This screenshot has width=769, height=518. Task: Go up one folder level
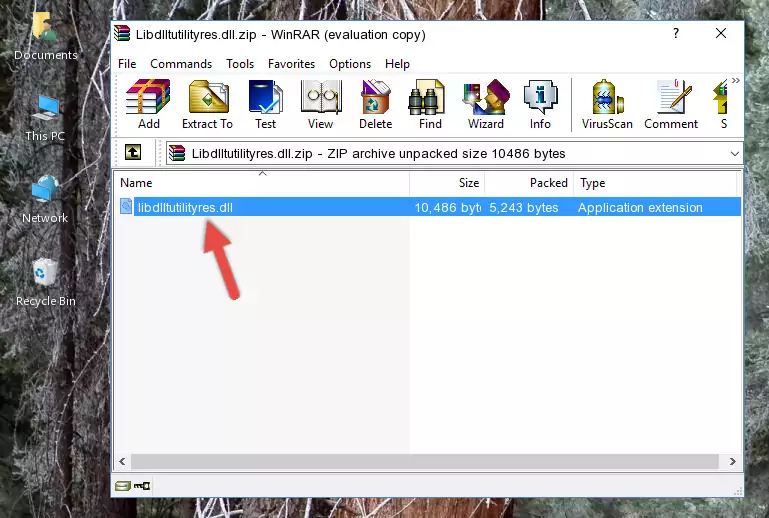133,153
